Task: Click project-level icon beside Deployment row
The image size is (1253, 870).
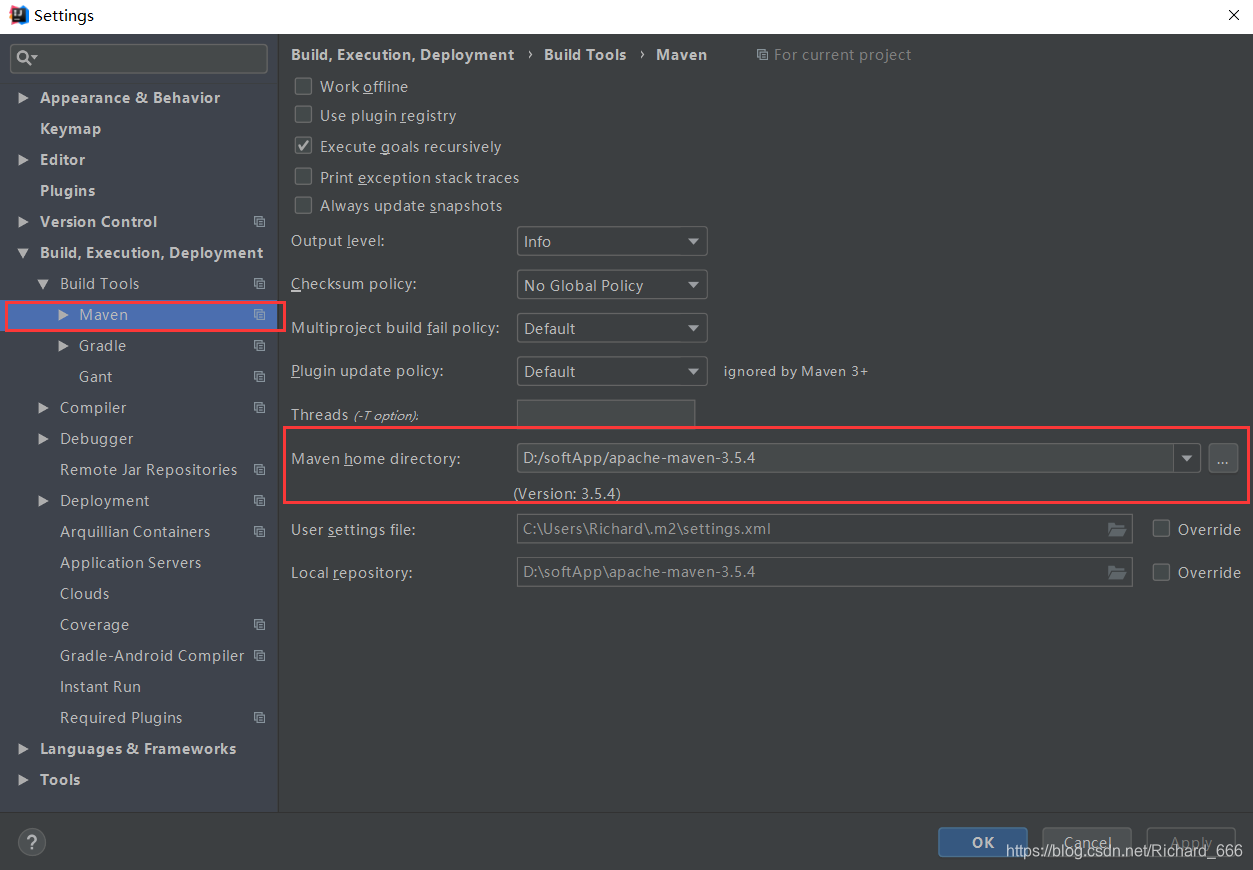Action: tap(259, 501)
